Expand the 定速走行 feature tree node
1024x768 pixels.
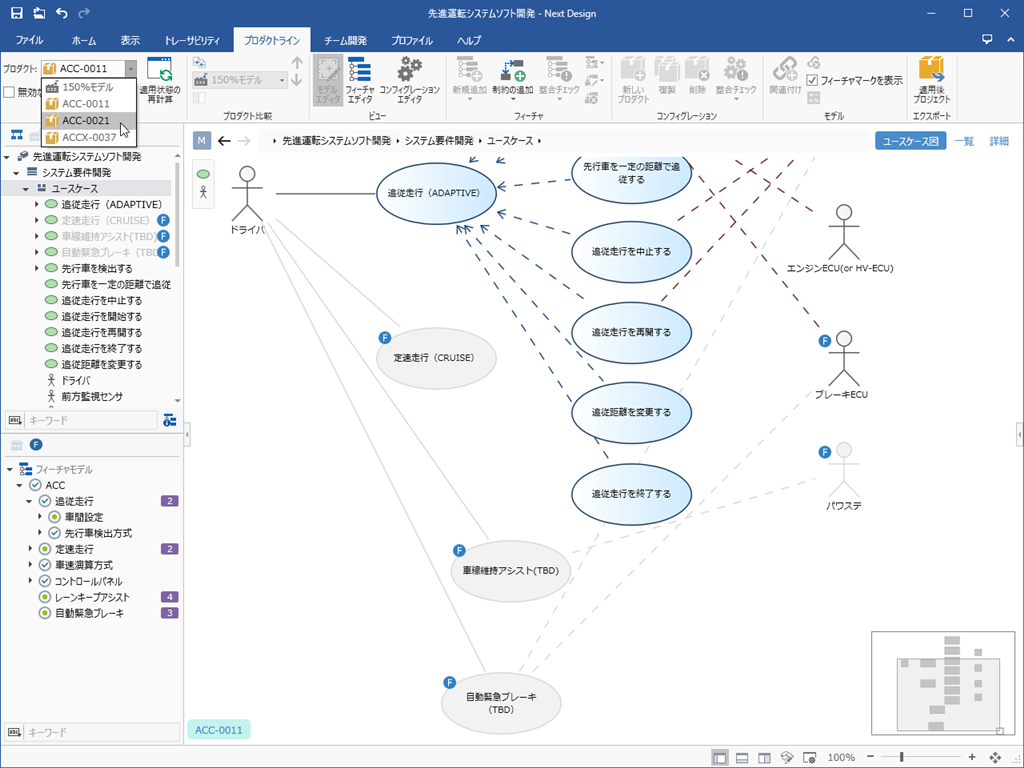[x=31, y=549]
